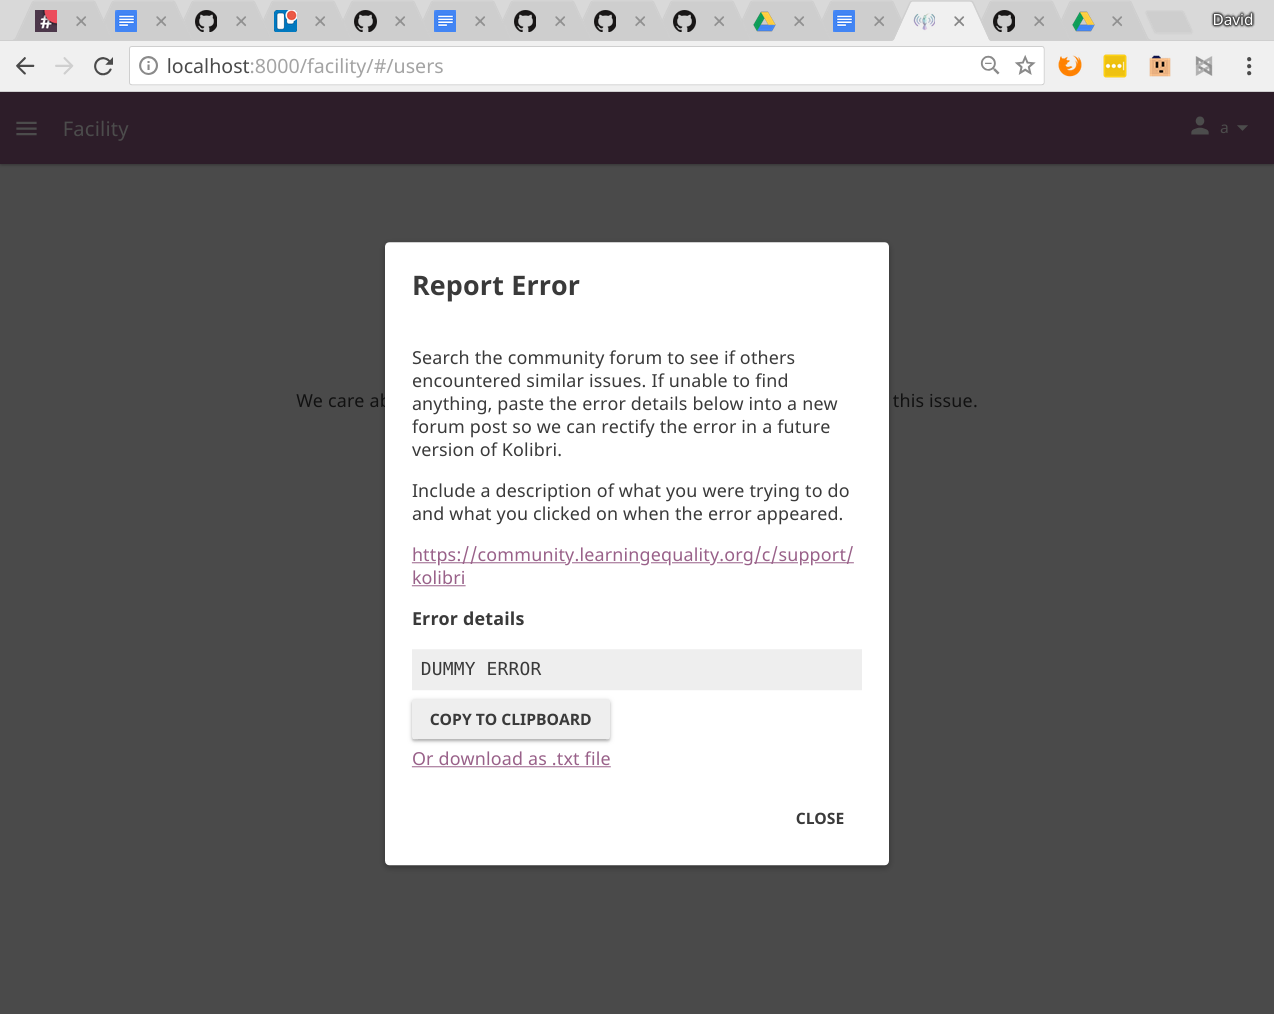Expand the user 'a' dropdown arrow

coord(1243,128)
